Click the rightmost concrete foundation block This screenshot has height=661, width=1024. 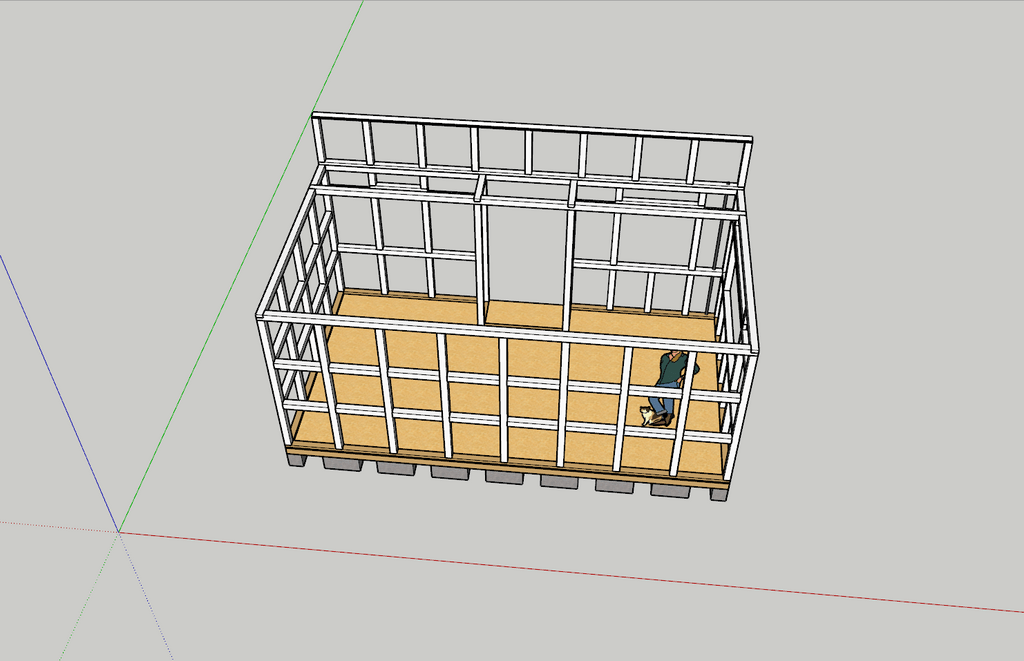coord(718,493)
